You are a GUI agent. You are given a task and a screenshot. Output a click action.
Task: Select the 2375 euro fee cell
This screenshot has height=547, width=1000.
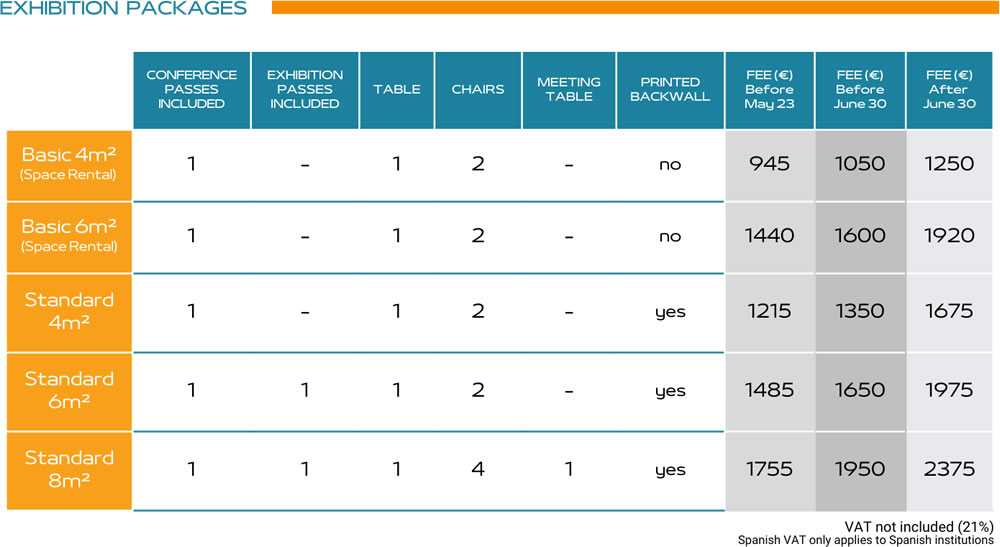click(950, 469)
